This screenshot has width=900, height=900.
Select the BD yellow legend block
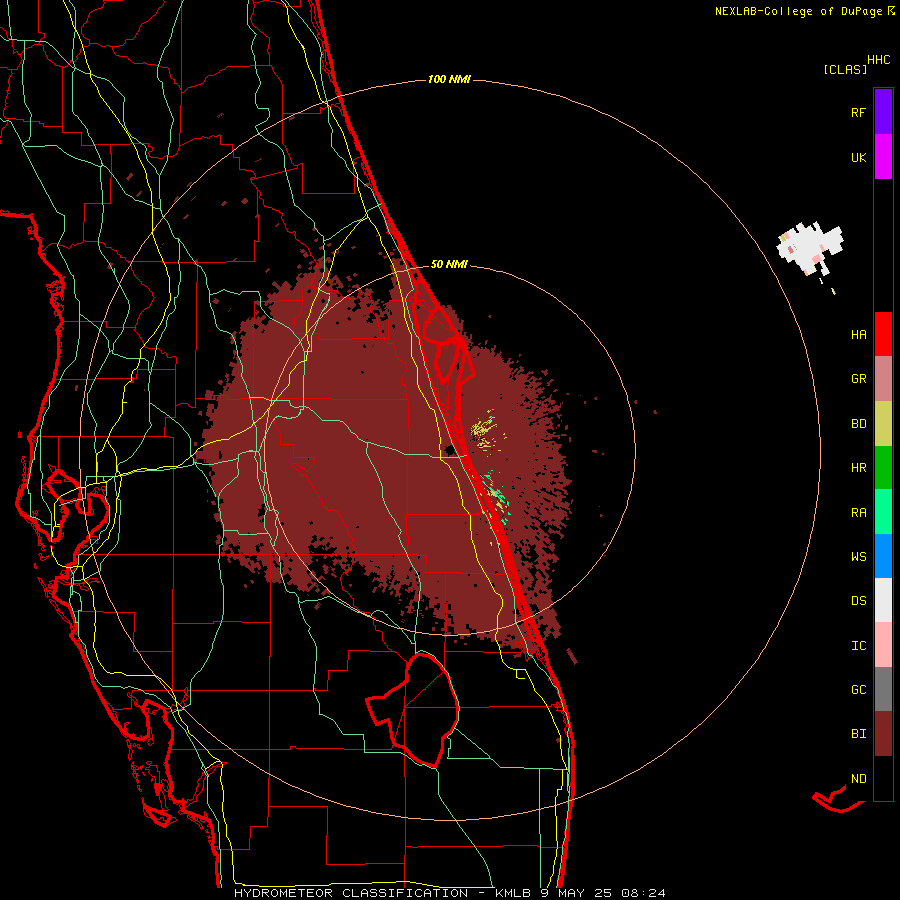tap(883, 424)
